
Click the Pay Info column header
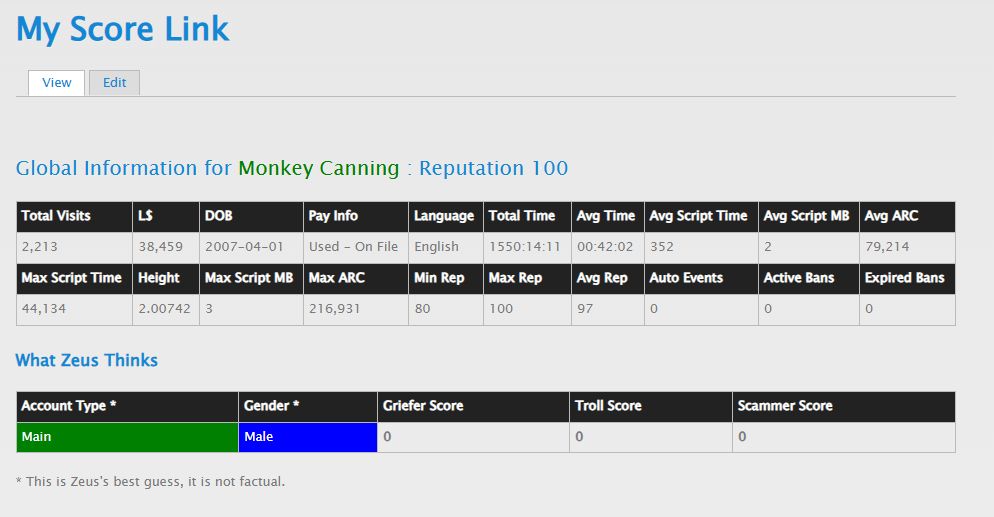pos(356,217)
